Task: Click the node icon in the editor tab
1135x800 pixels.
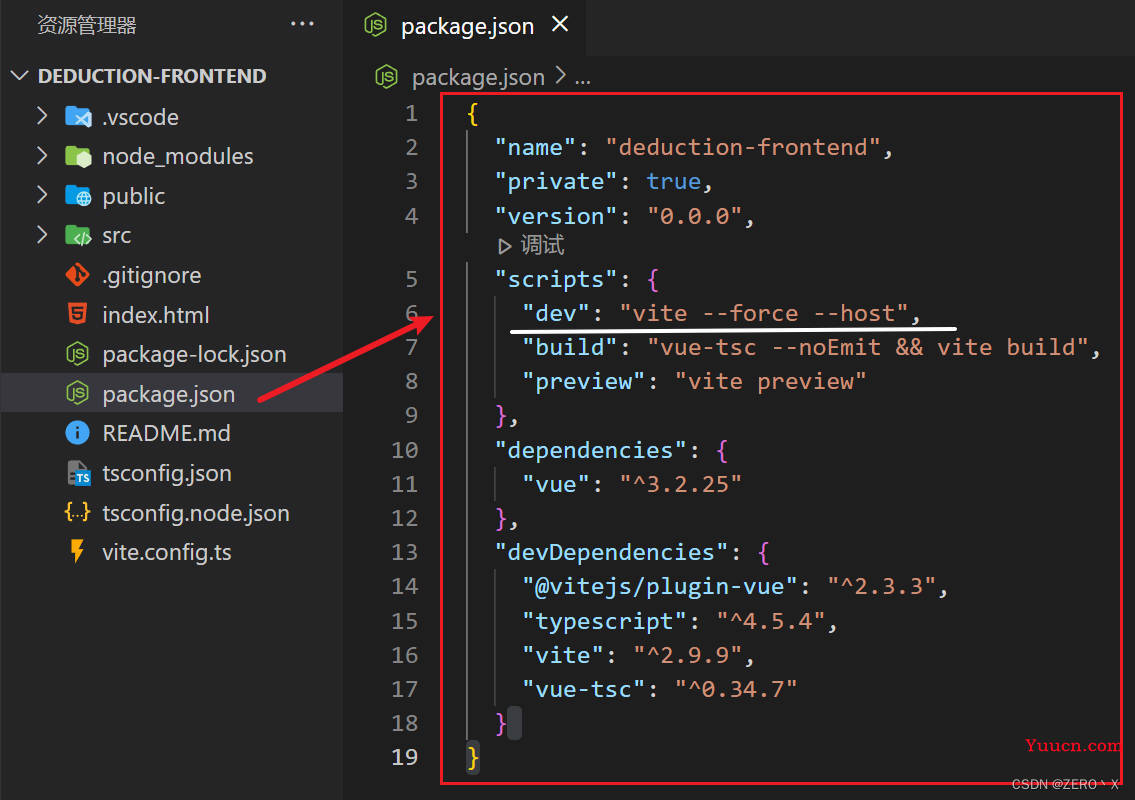Action: point(375,25)
